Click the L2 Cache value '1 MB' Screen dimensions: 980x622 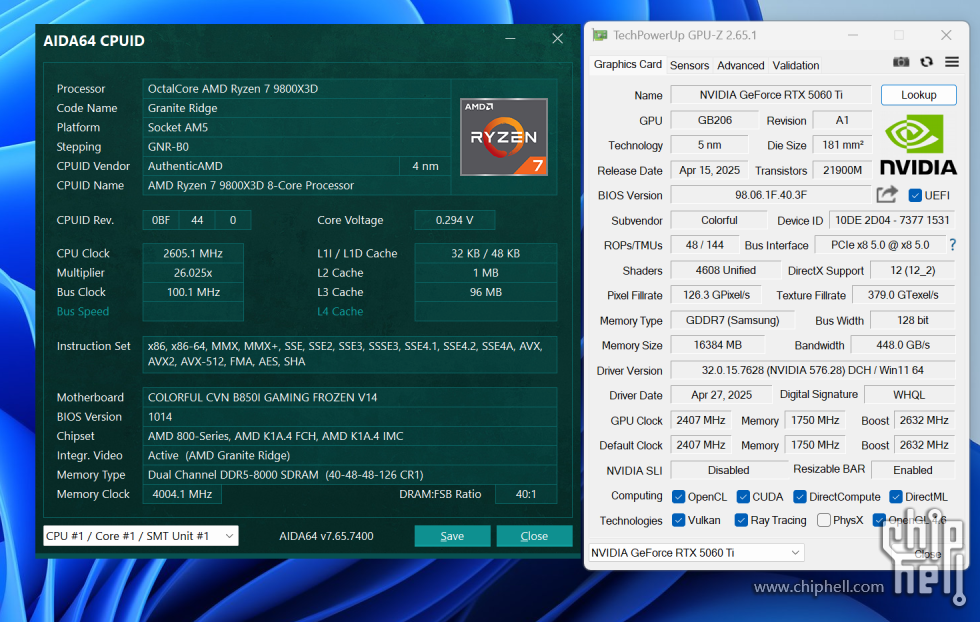click(x=486, y=273)
